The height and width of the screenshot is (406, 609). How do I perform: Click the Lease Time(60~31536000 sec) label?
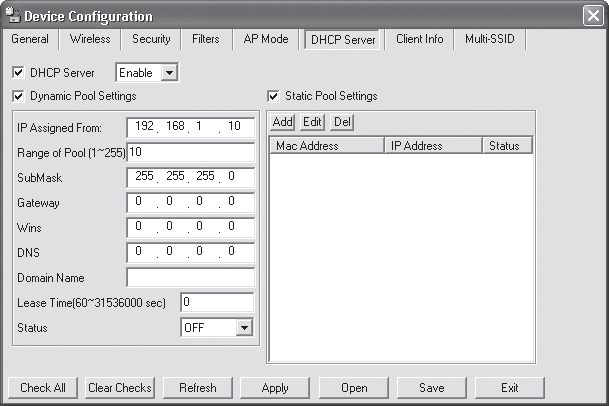[91, 303]
